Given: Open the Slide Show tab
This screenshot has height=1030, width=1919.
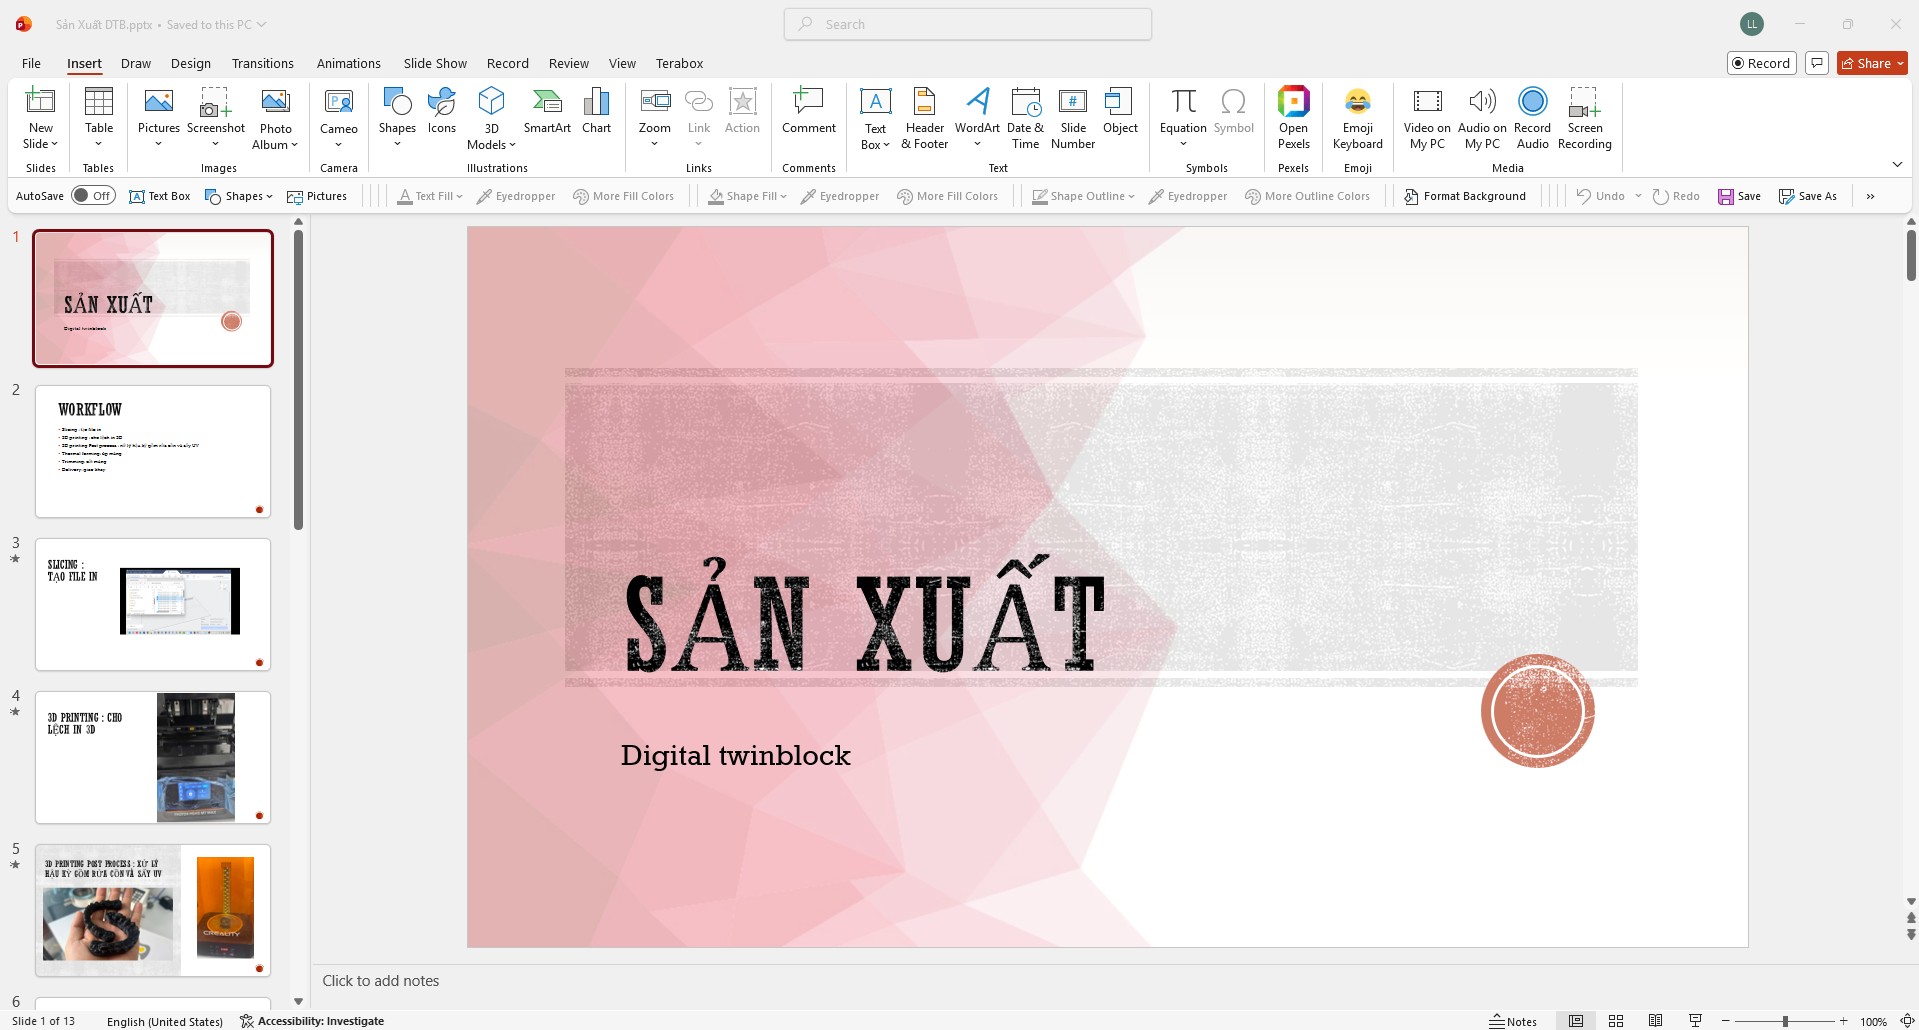Looking at the screenshot, I should pos(435,63).
